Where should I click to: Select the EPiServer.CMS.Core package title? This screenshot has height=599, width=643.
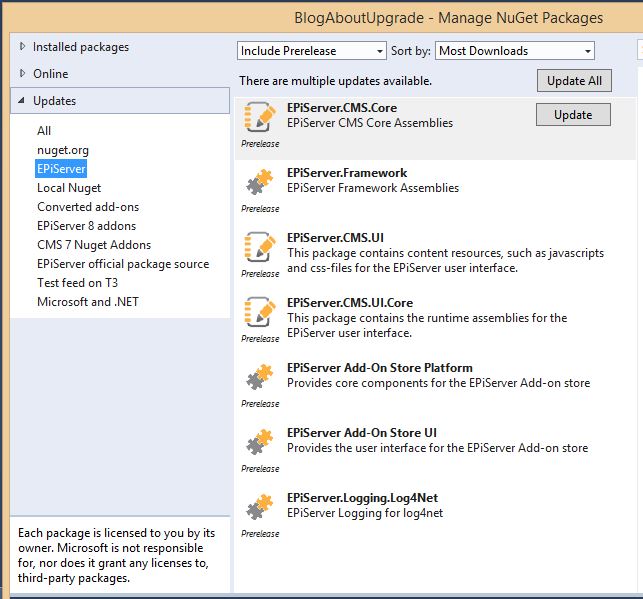342,108
